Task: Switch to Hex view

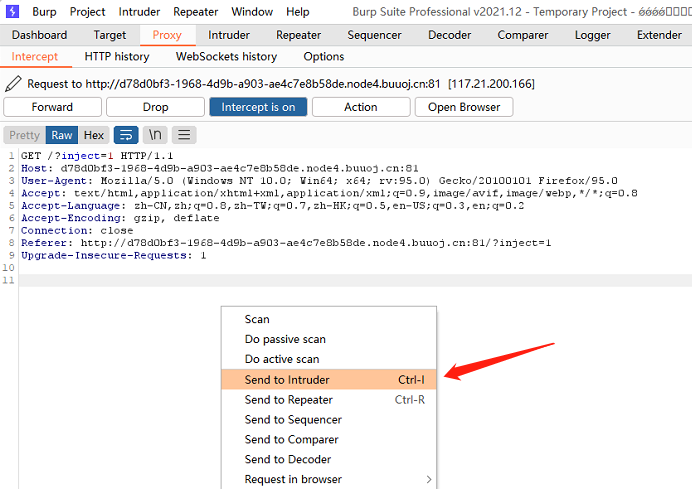Action: (94, 135)
